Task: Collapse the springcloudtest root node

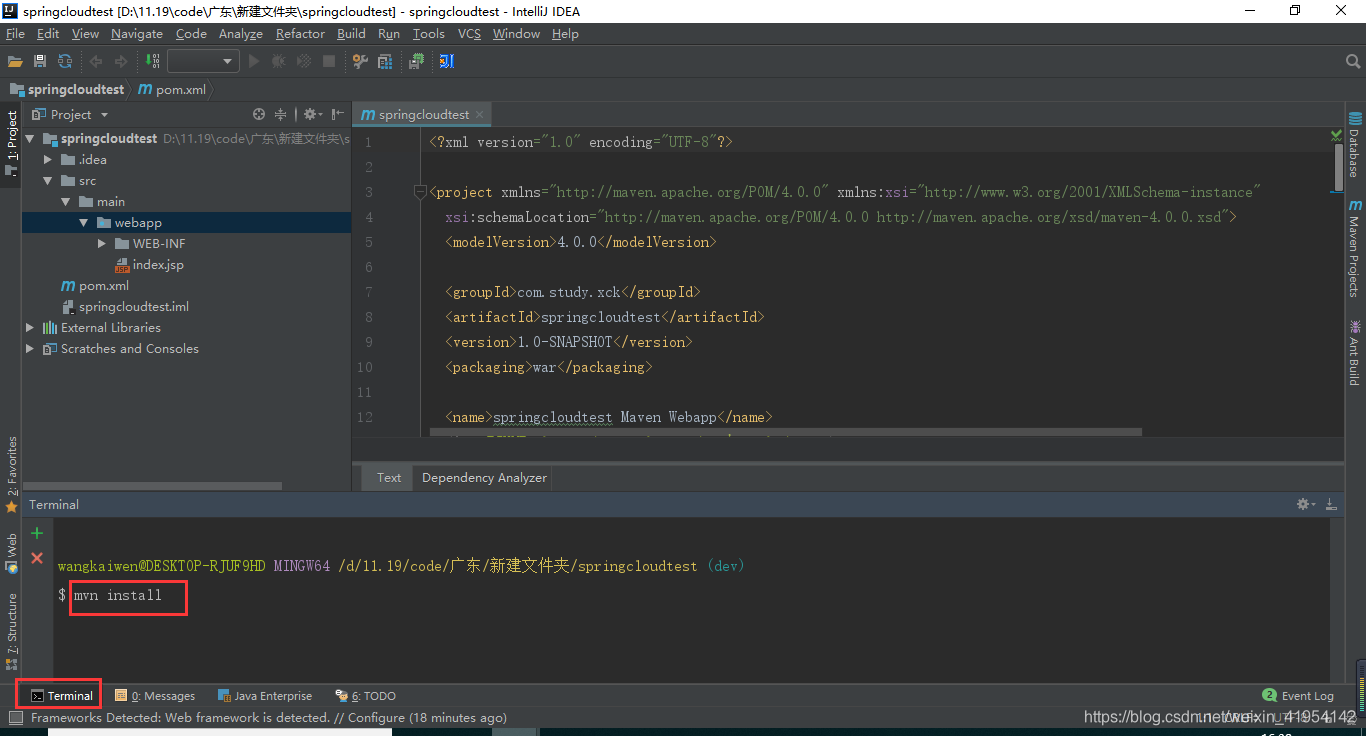Action: [30, 139]
